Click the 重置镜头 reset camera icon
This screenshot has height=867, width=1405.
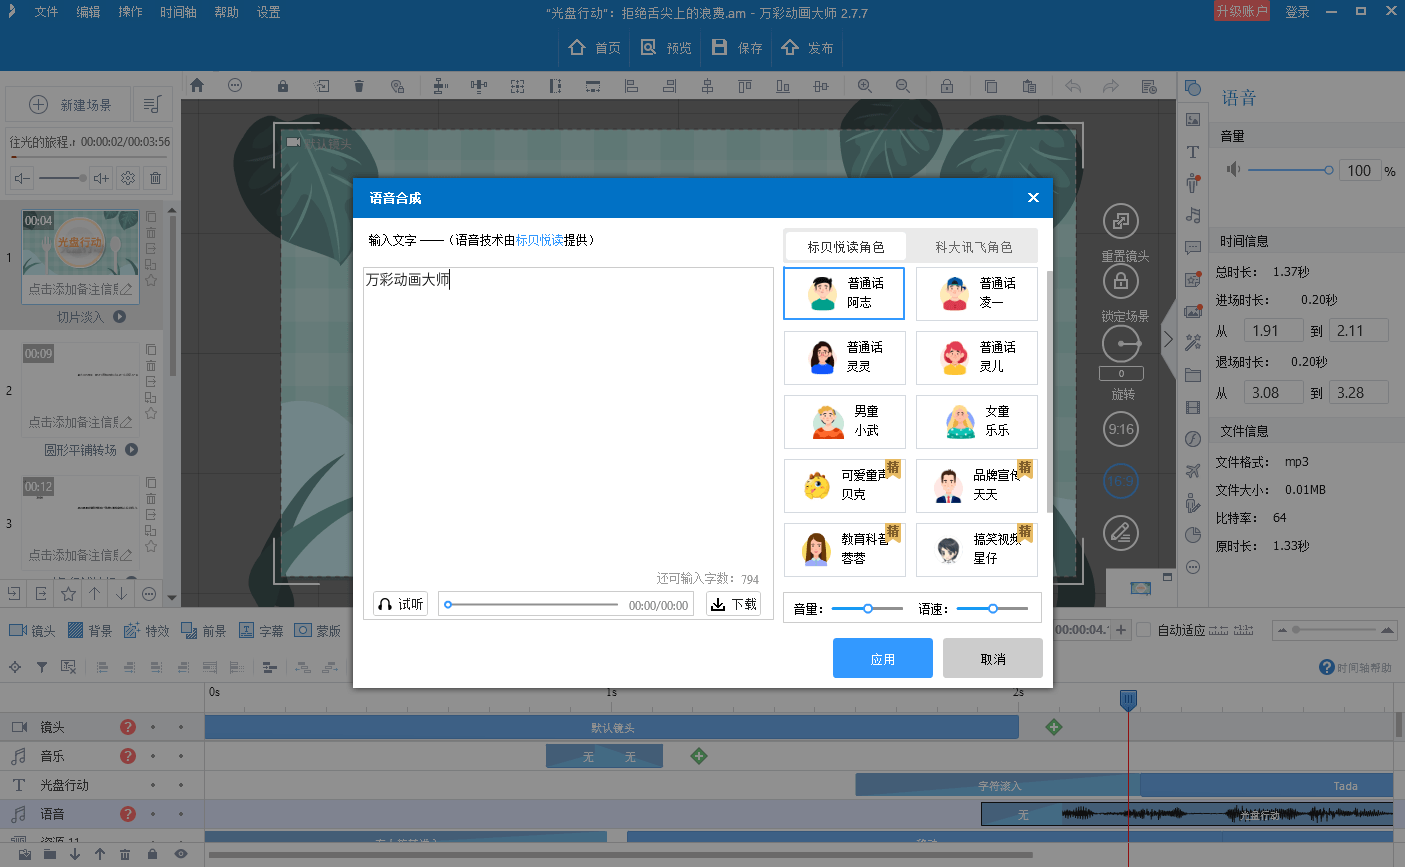click(x=1121, y=222)
